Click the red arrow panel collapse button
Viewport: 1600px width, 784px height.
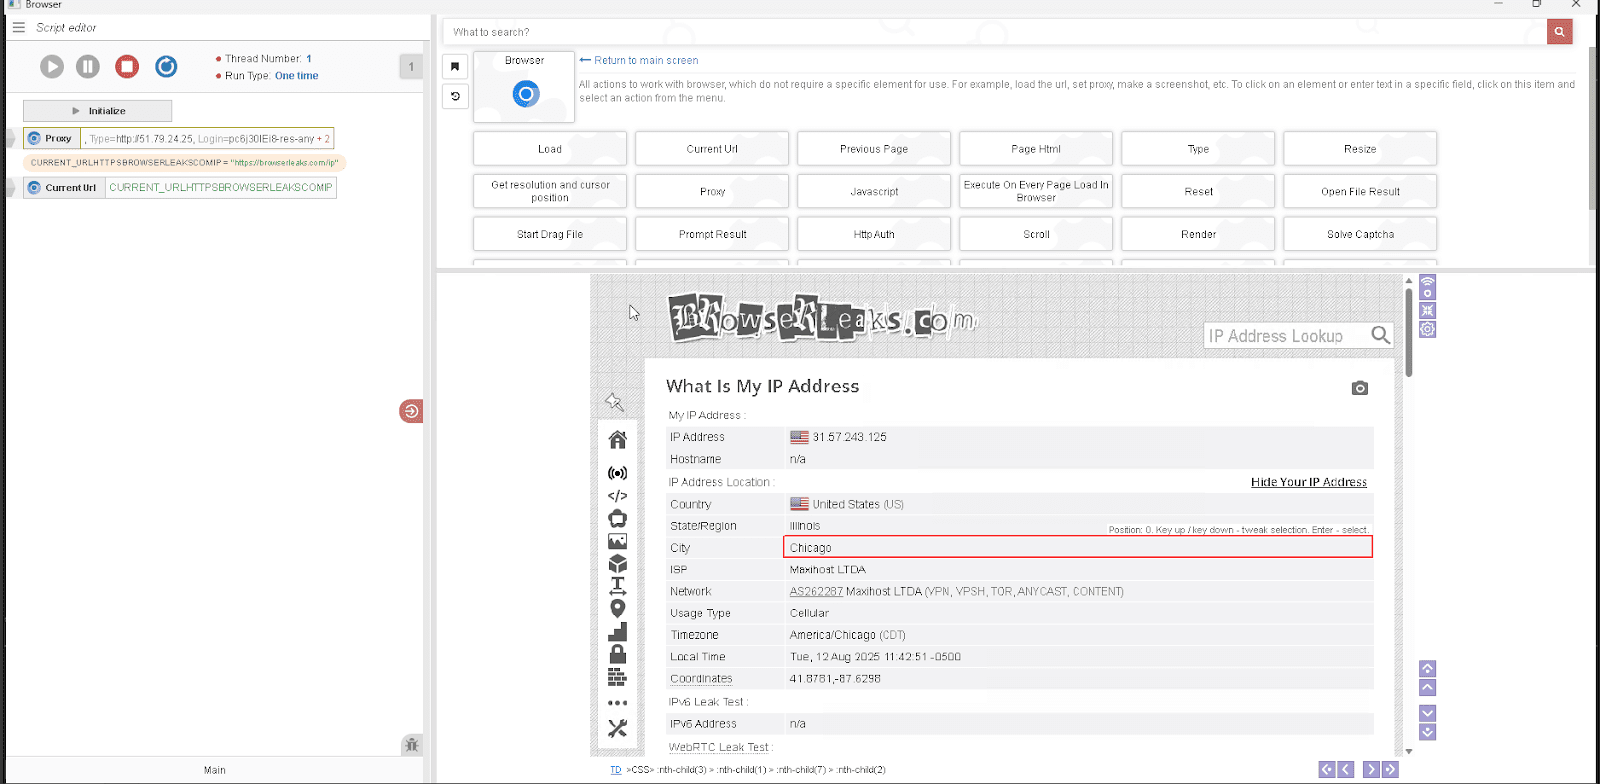click(411, 411)
